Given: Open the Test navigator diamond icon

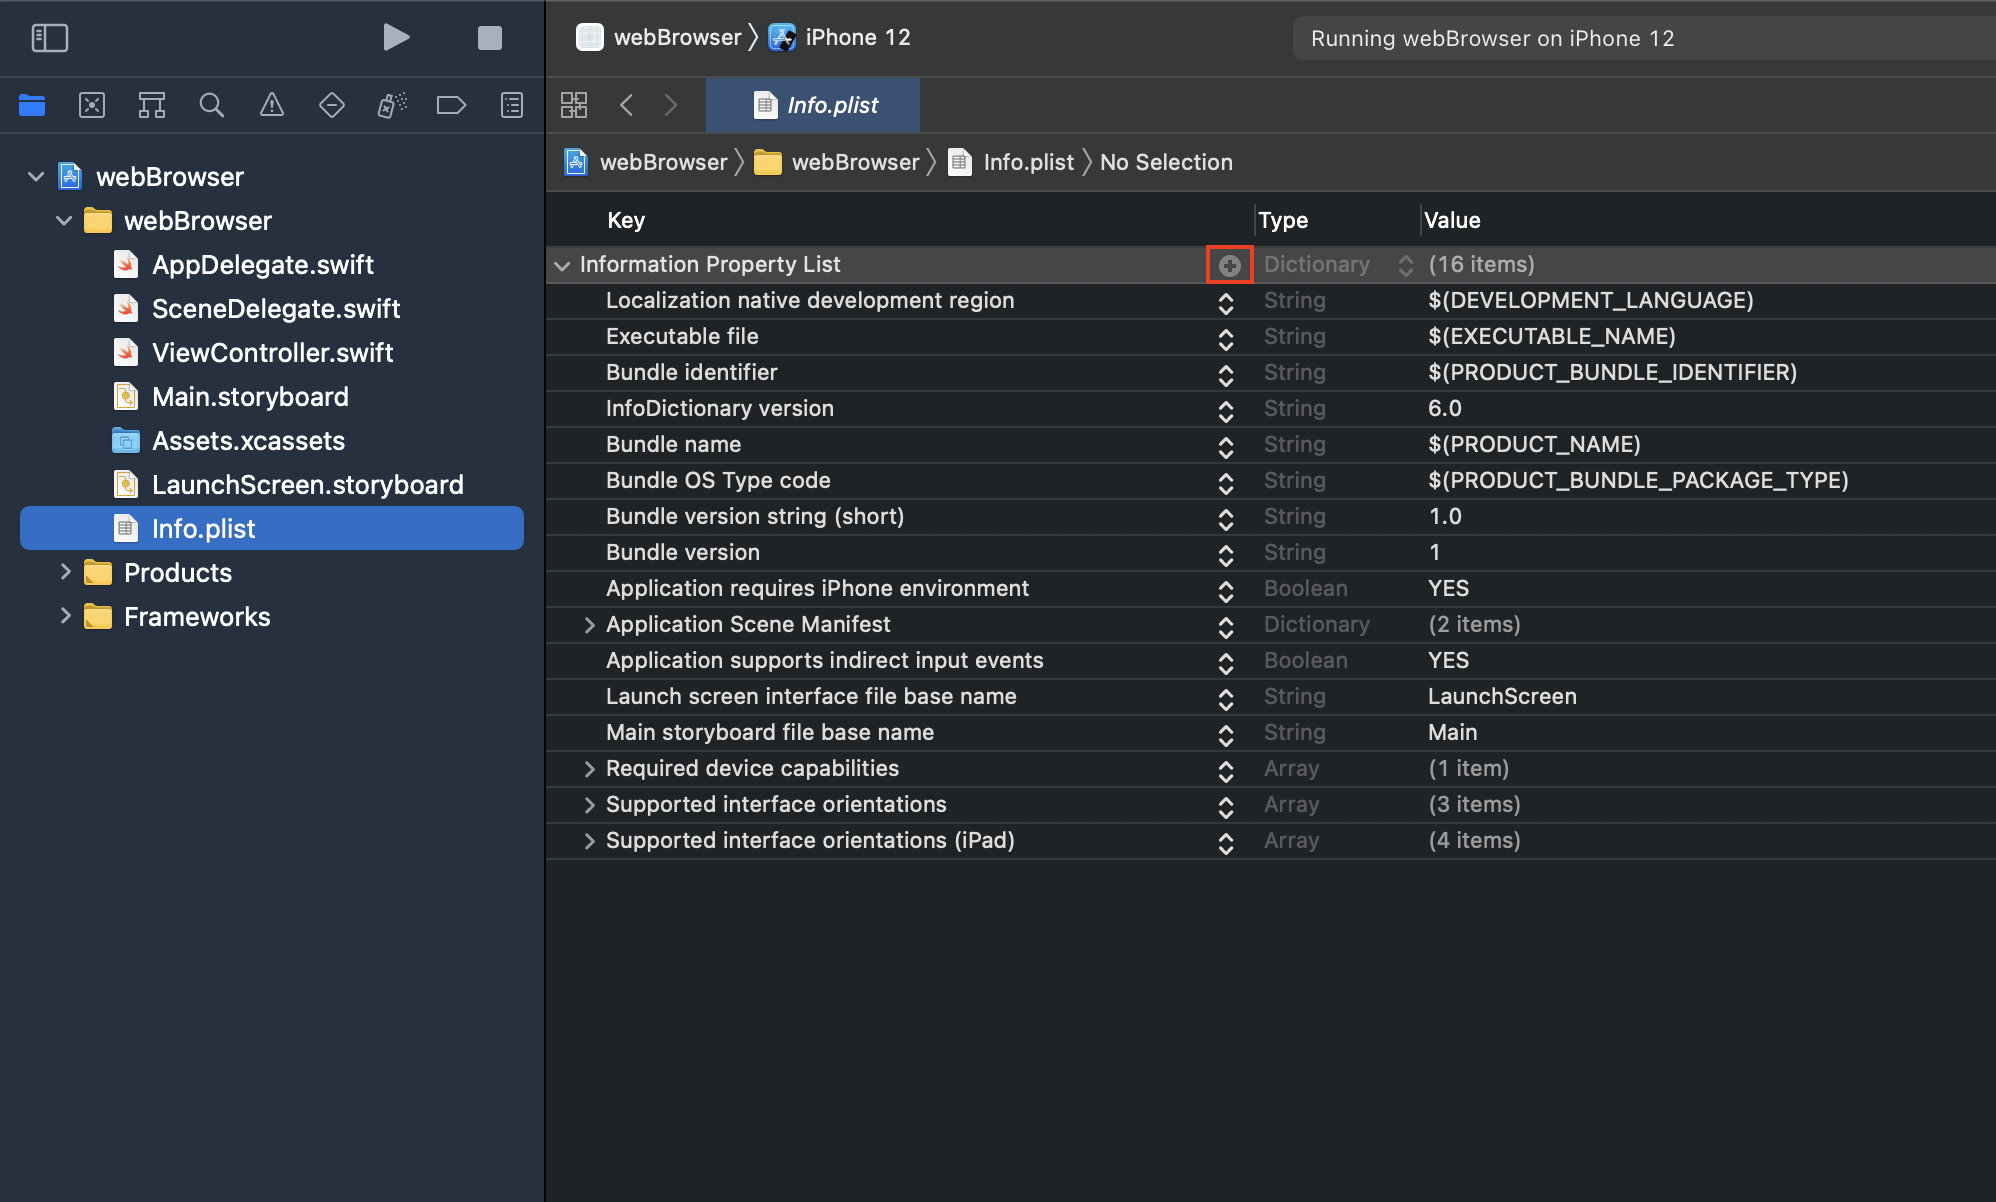Looking at the screenshot, I should pos(332,105).
